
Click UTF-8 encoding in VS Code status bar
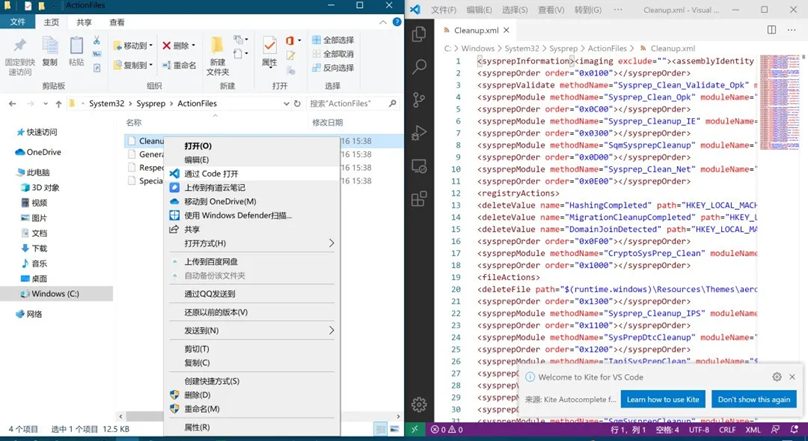699,429
